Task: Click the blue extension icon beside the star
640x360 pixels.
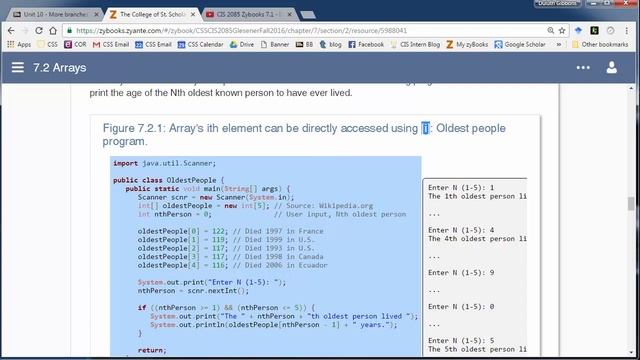Action: click(578, 31)
